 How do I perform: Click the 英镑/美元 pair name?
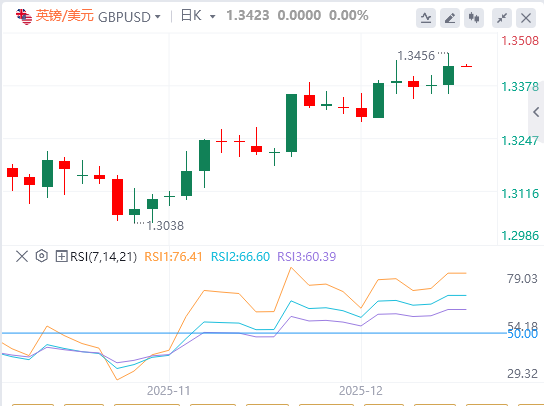[x=65, y=16]
